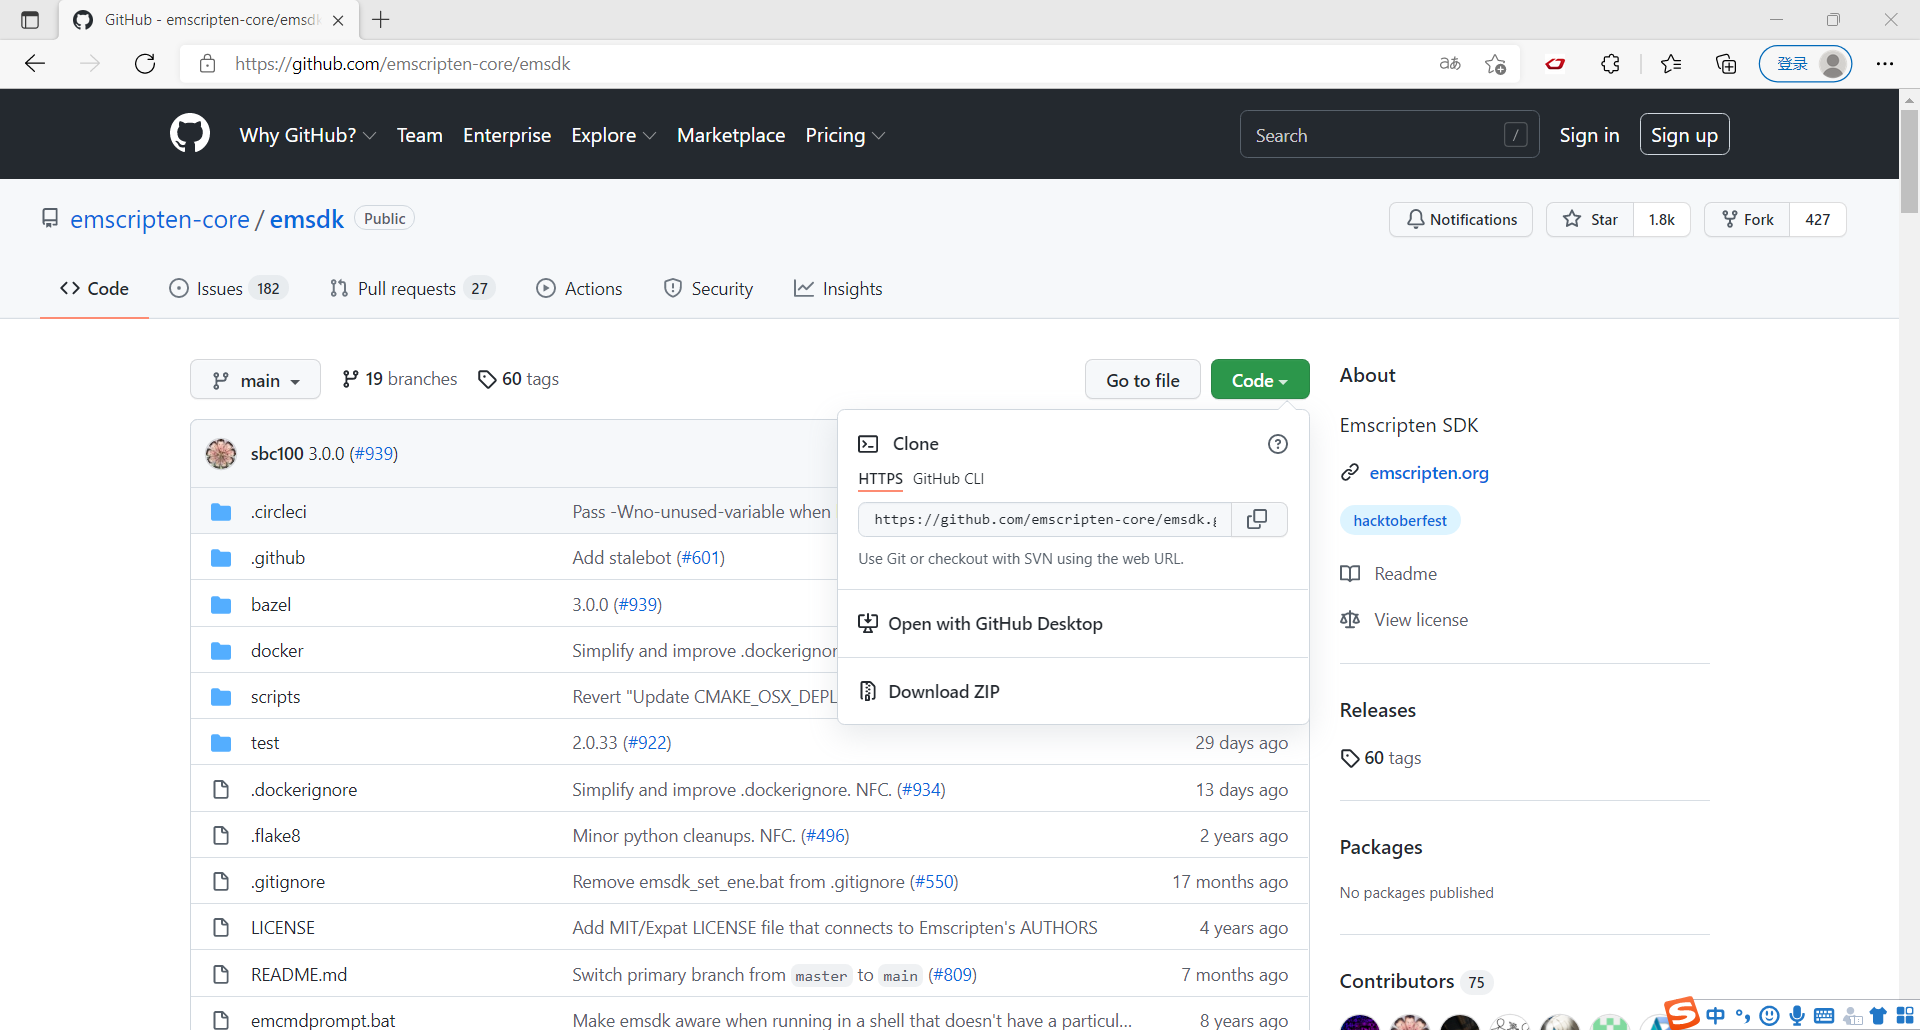Open the main branch selector dropdown
Screen dimensions: 1920x1030
tap(255, 380)
